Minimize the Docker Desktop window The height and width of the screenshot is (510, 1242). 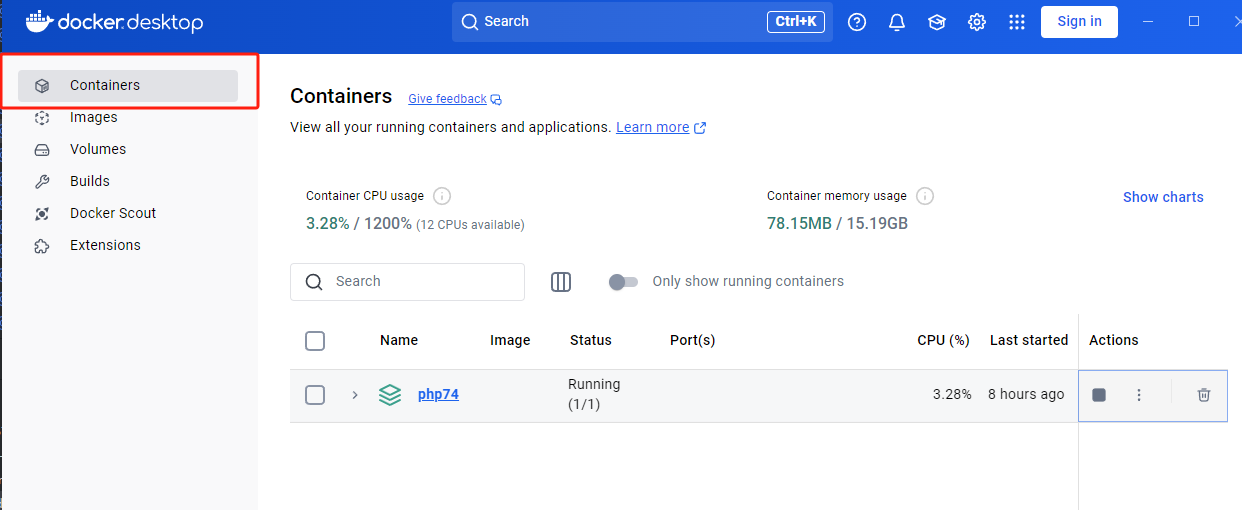click(1147, 21)
